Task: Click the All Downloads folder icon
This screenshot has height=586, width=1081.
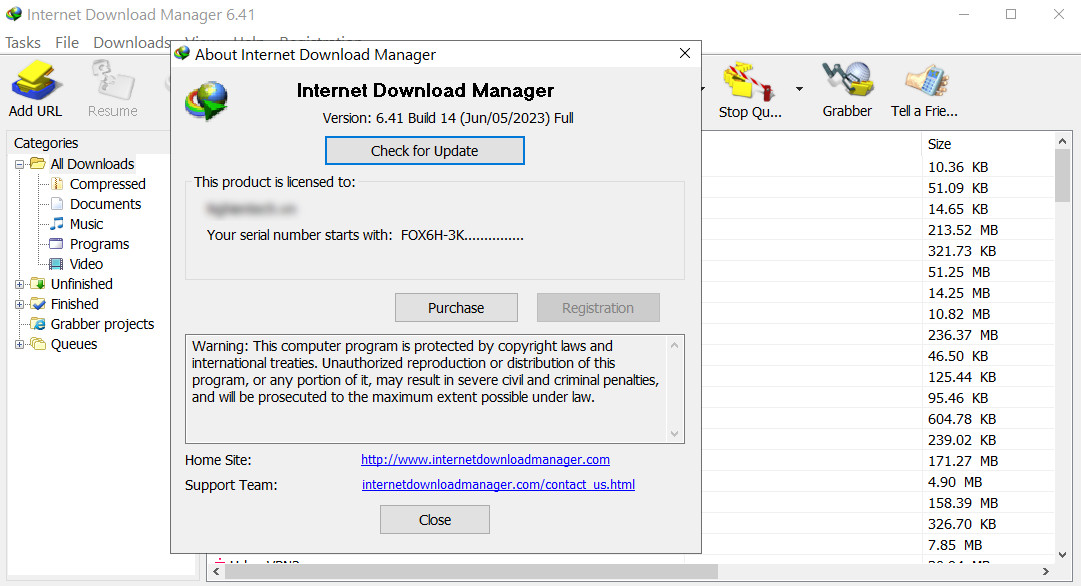Action: (38, 164)
